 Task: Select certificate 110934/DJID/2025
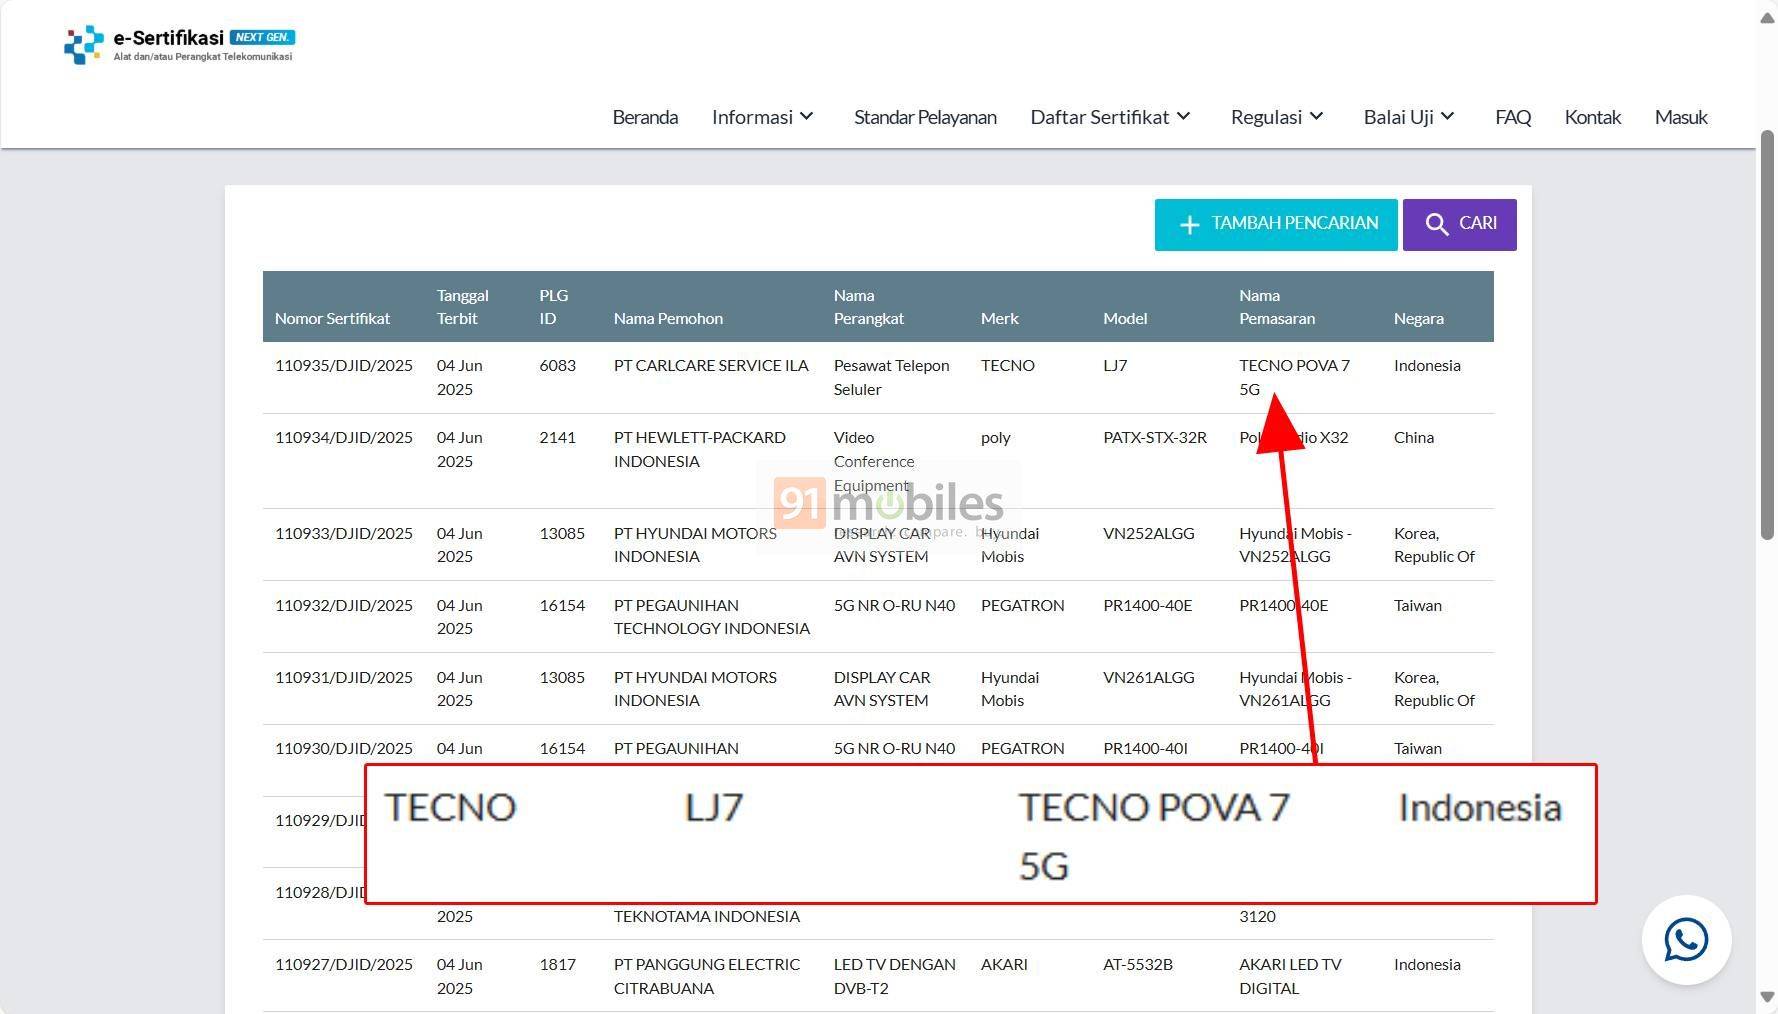coord(343,437)
